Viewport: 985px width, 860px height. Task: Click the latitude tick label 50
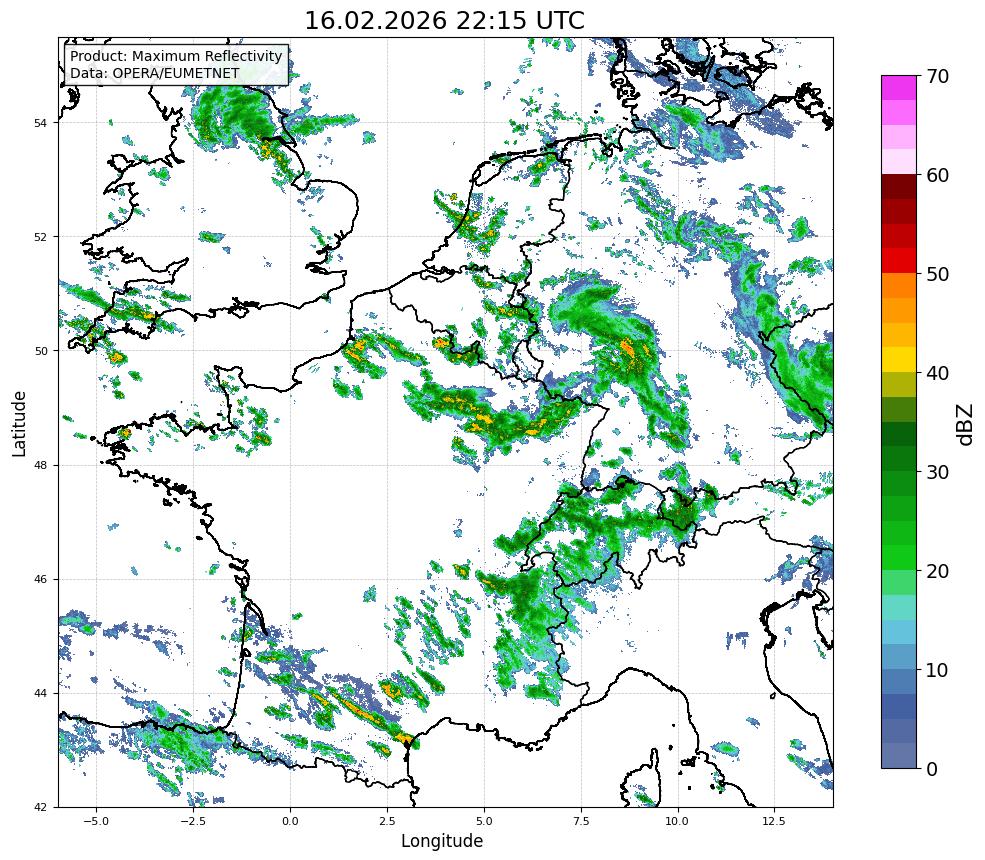pos(40,351)
